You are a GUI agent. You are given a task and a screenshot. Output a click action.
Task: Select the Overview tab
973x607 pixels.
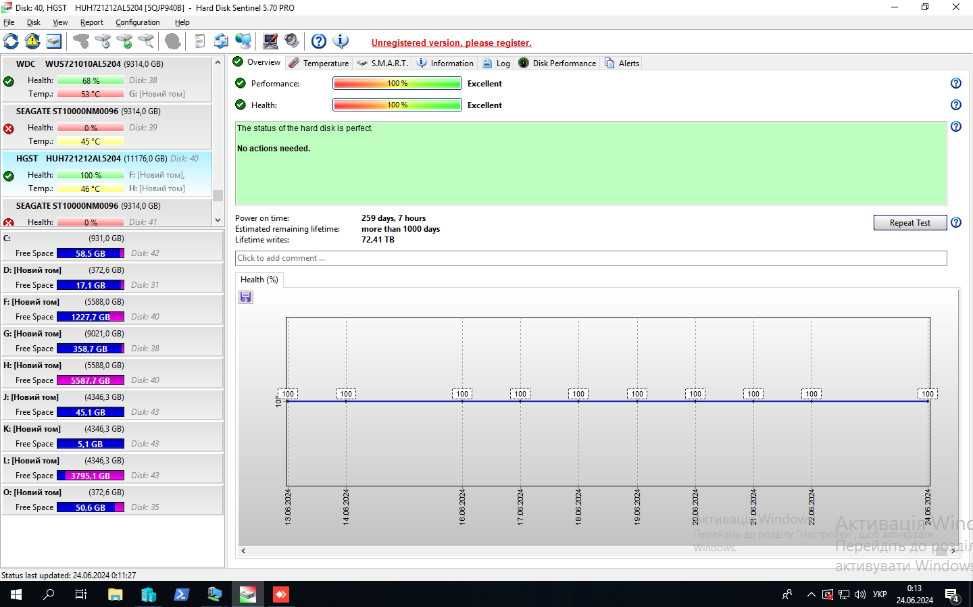tap(257, 62)
